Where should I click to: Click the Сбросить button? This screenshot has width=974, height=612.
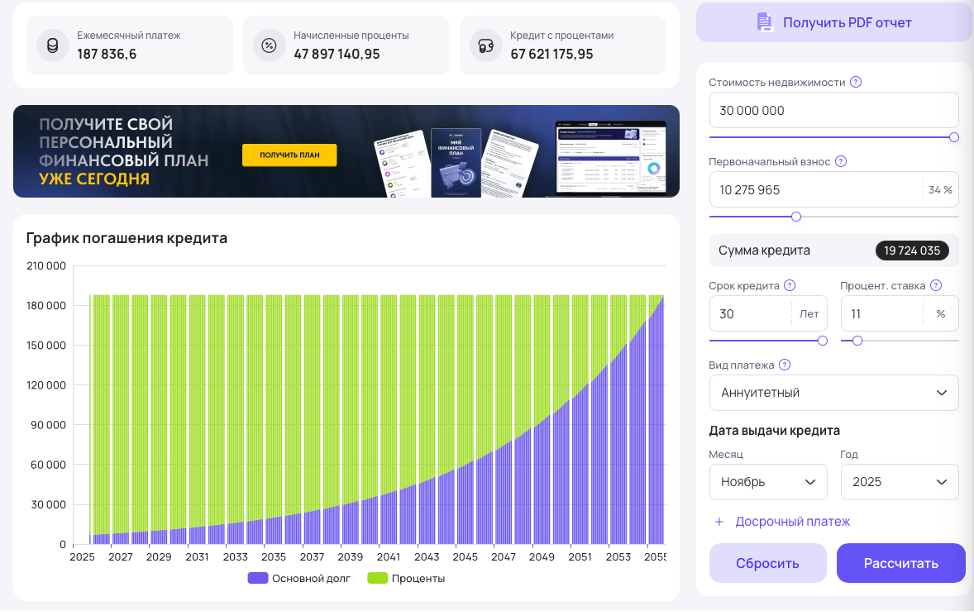click(x=768, y=564)
